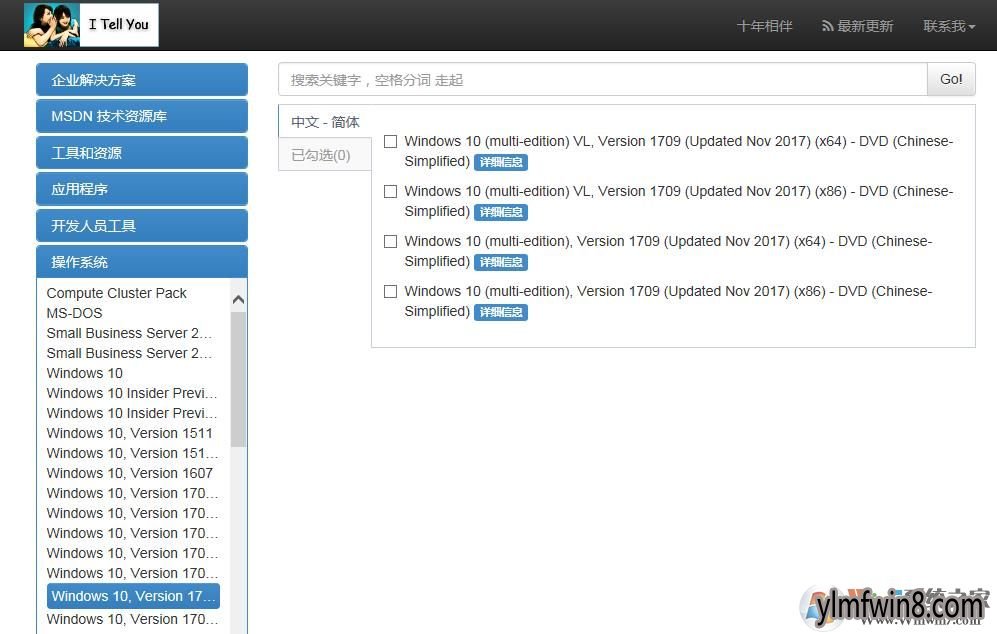Collapse the 操作系统 category

pyautogui.click(x=142, y=262)
